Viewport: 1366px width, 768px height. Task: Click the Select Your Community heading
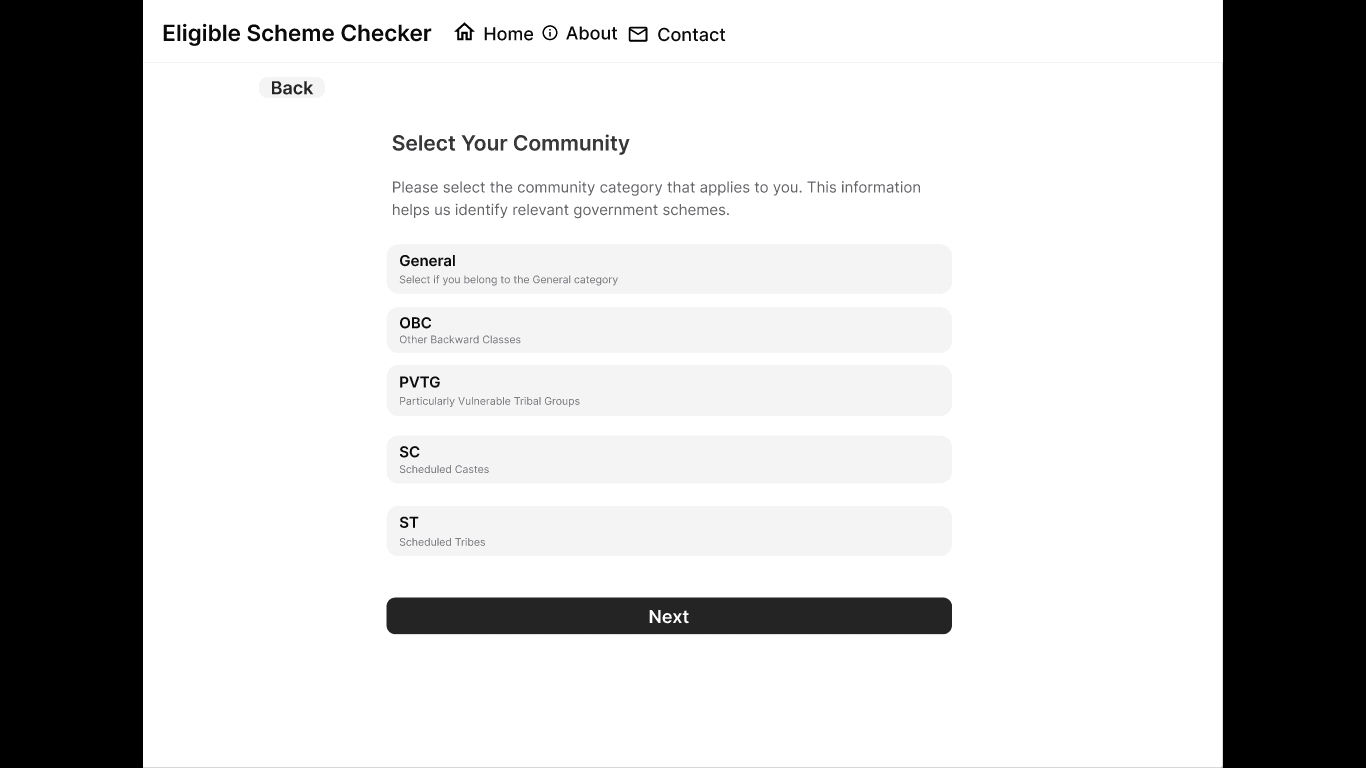tap(510, 143)
